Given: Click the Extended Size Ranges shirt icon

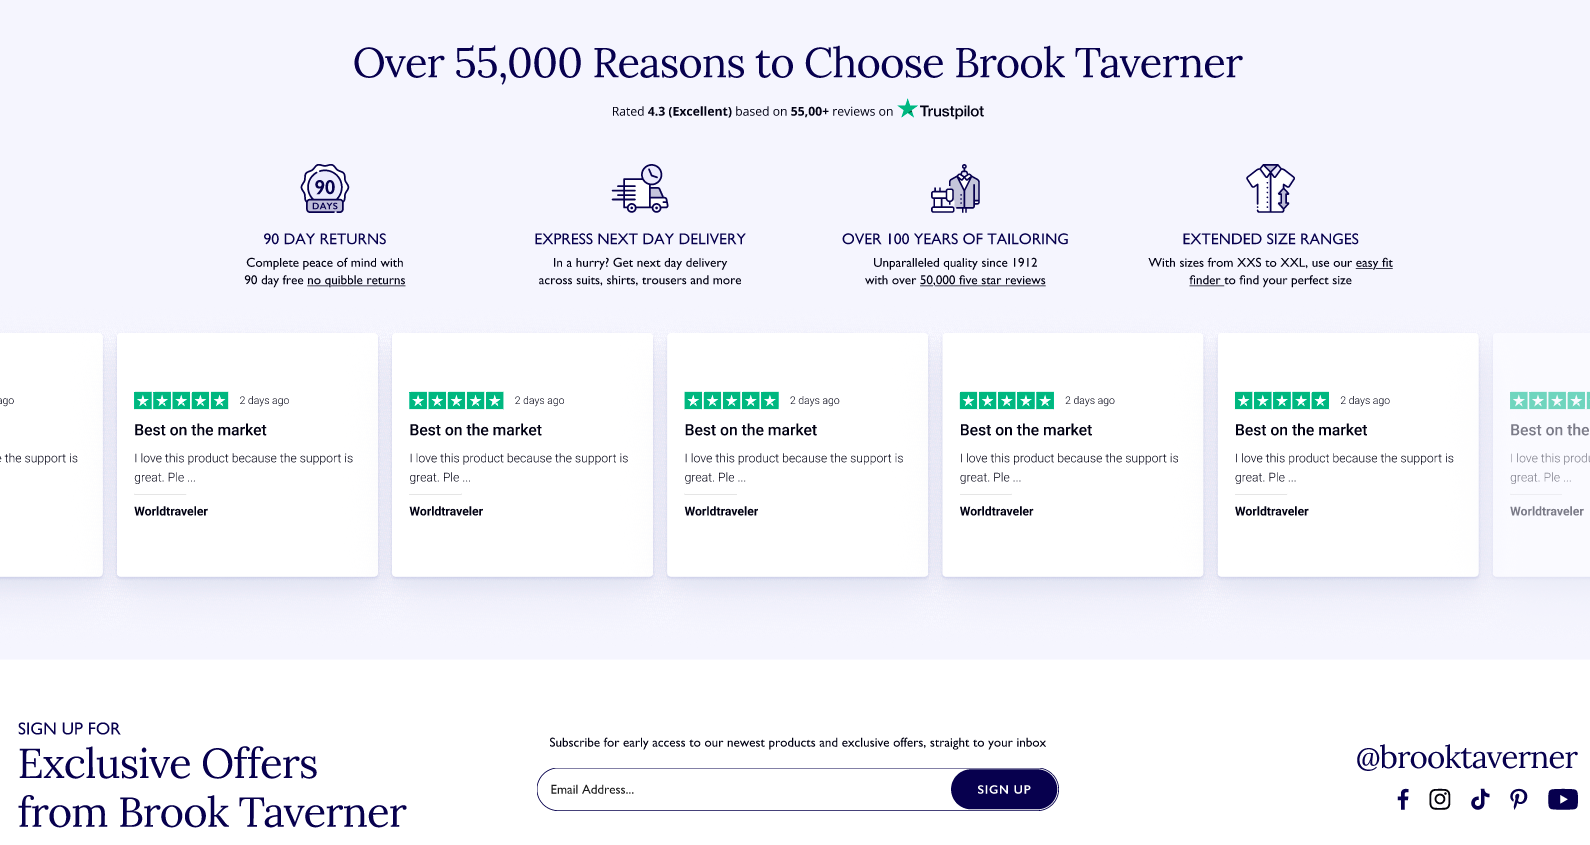Looking at the screenshot, I should coord(1270,188).
